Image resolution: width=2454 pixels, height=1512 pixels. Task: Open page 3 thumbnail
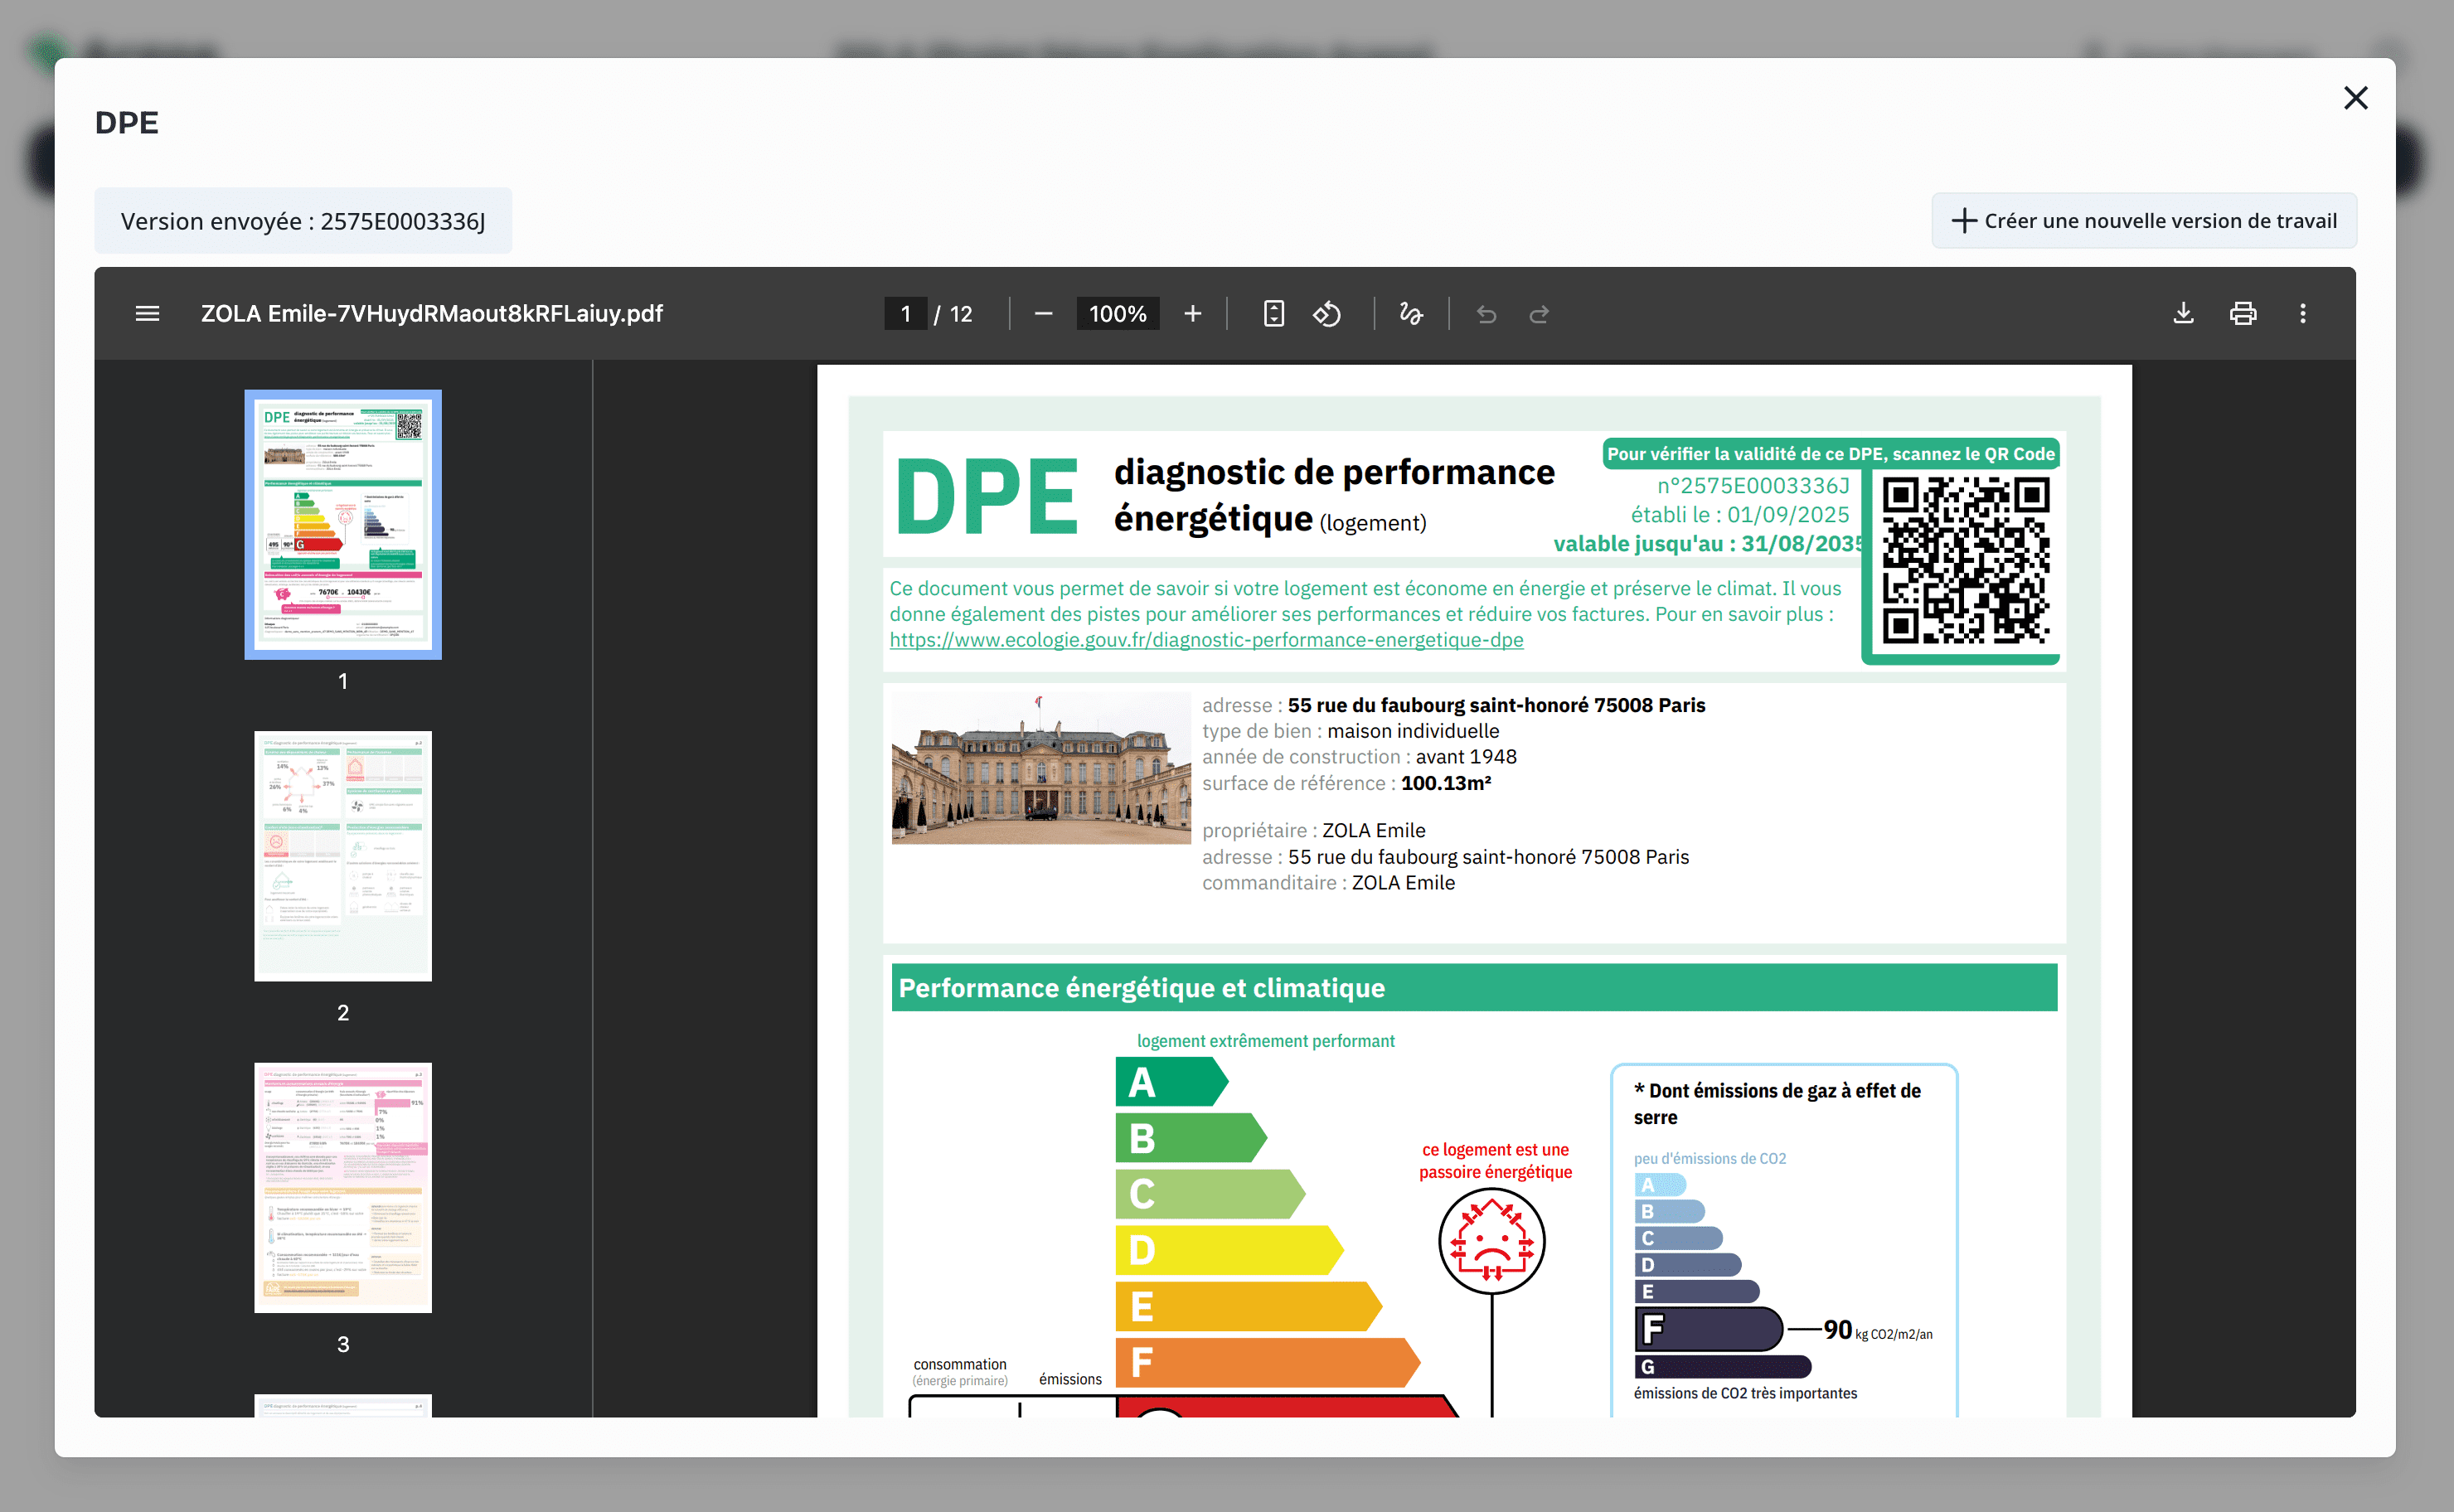343,1187
